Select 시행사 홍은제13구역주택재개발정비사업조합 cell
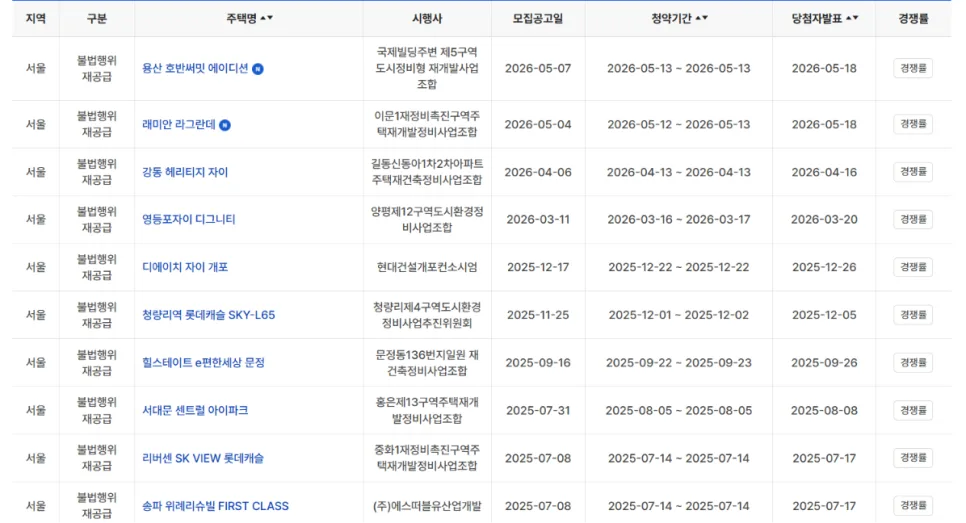Viewport: 966px width, 523px height. coord(427,410)
